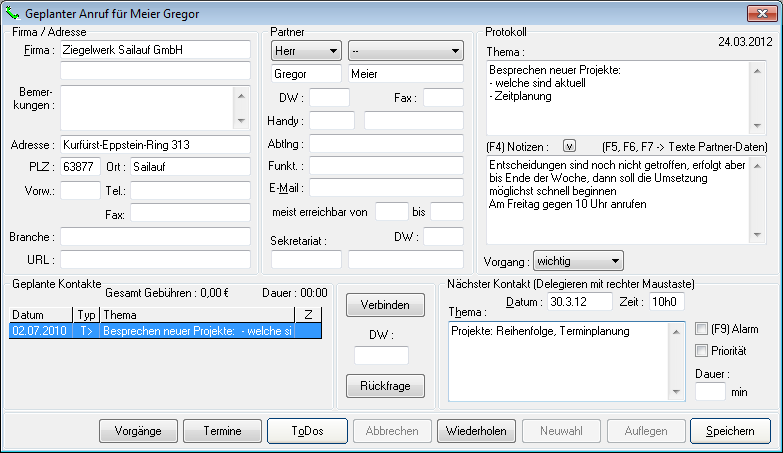Click the green phone icon in title bar
The width and height of the screenshot is (783, 453).
click(x=13, y=13)
